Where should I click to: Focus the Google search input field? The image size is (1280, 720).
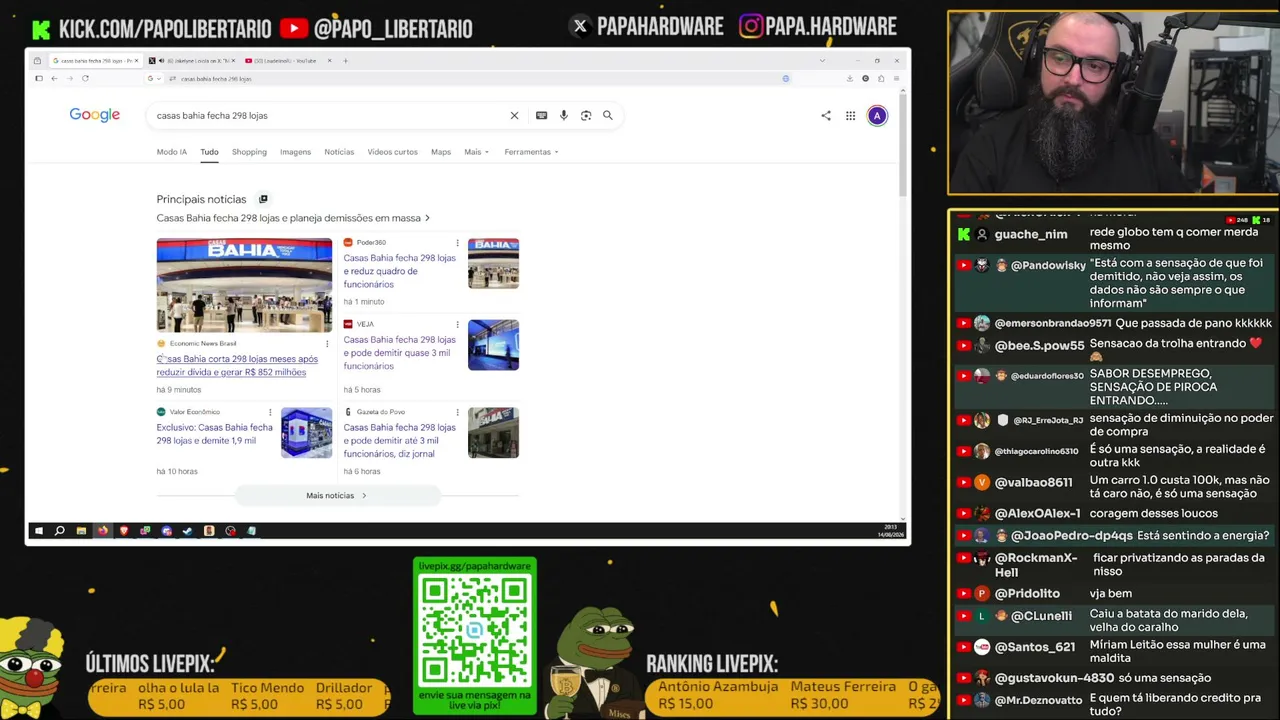click(330, 116)
